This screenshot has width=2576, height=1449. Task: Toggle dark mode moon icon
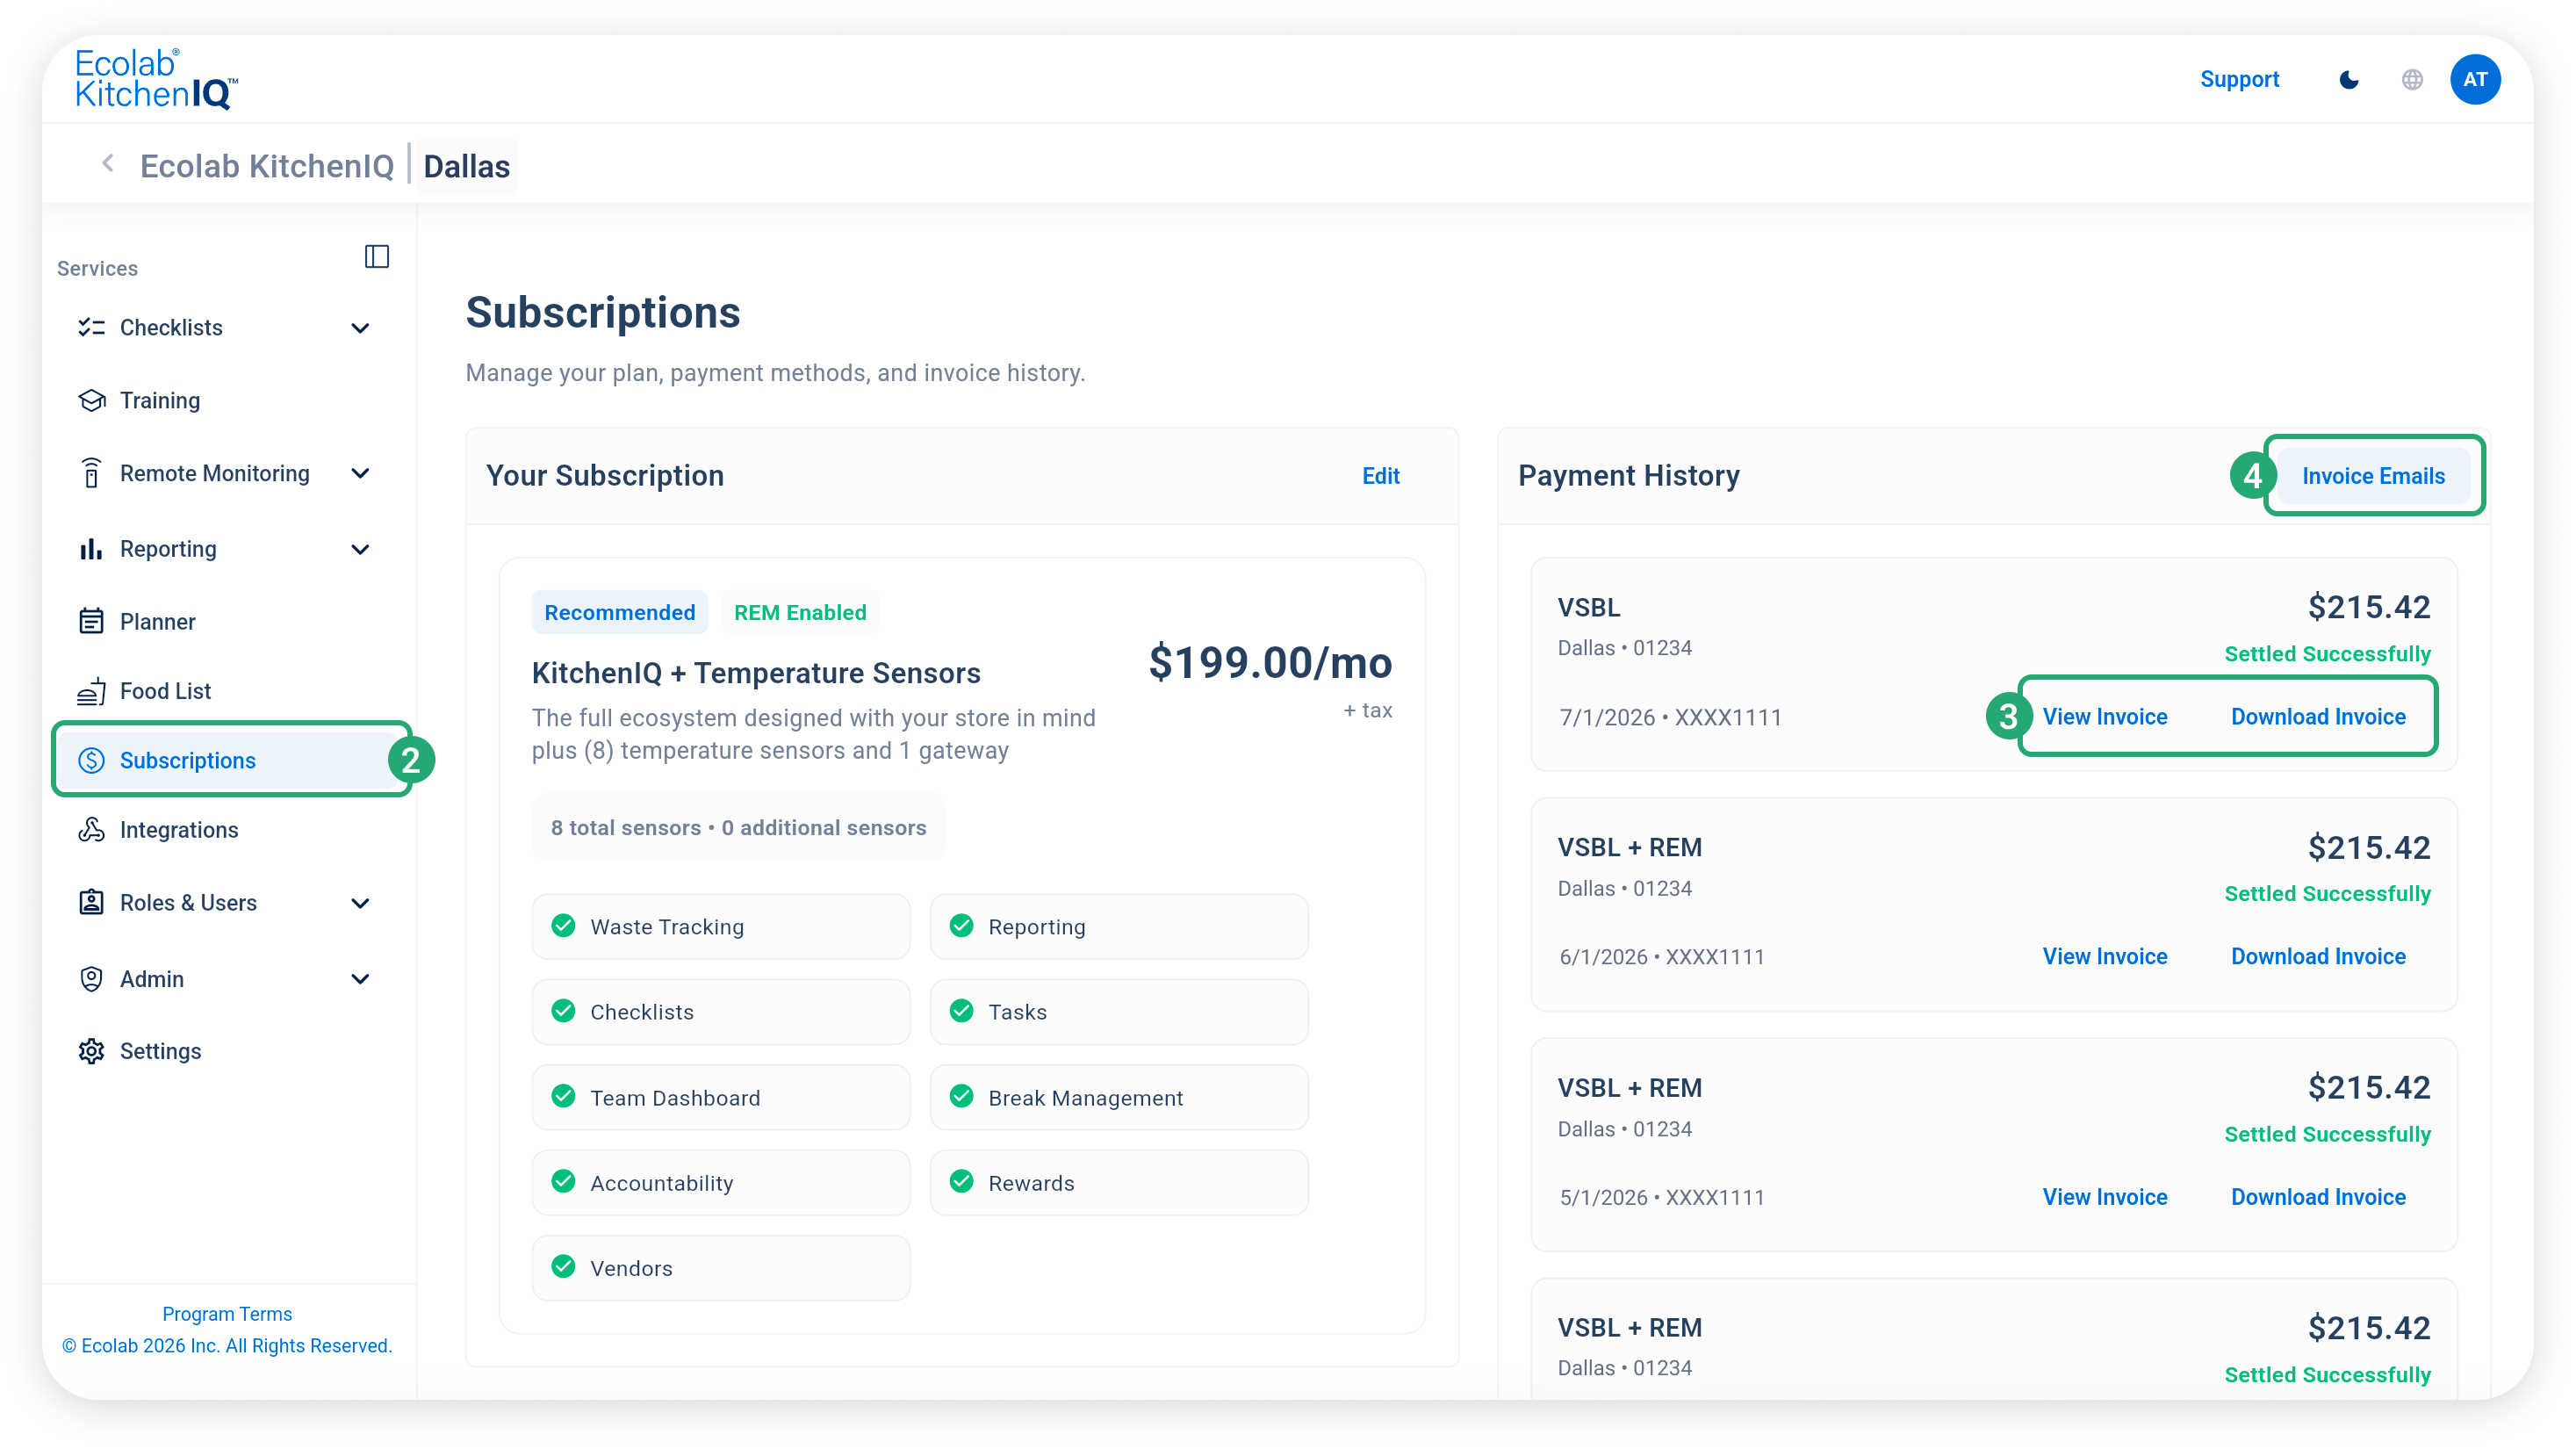[2349, 80]
